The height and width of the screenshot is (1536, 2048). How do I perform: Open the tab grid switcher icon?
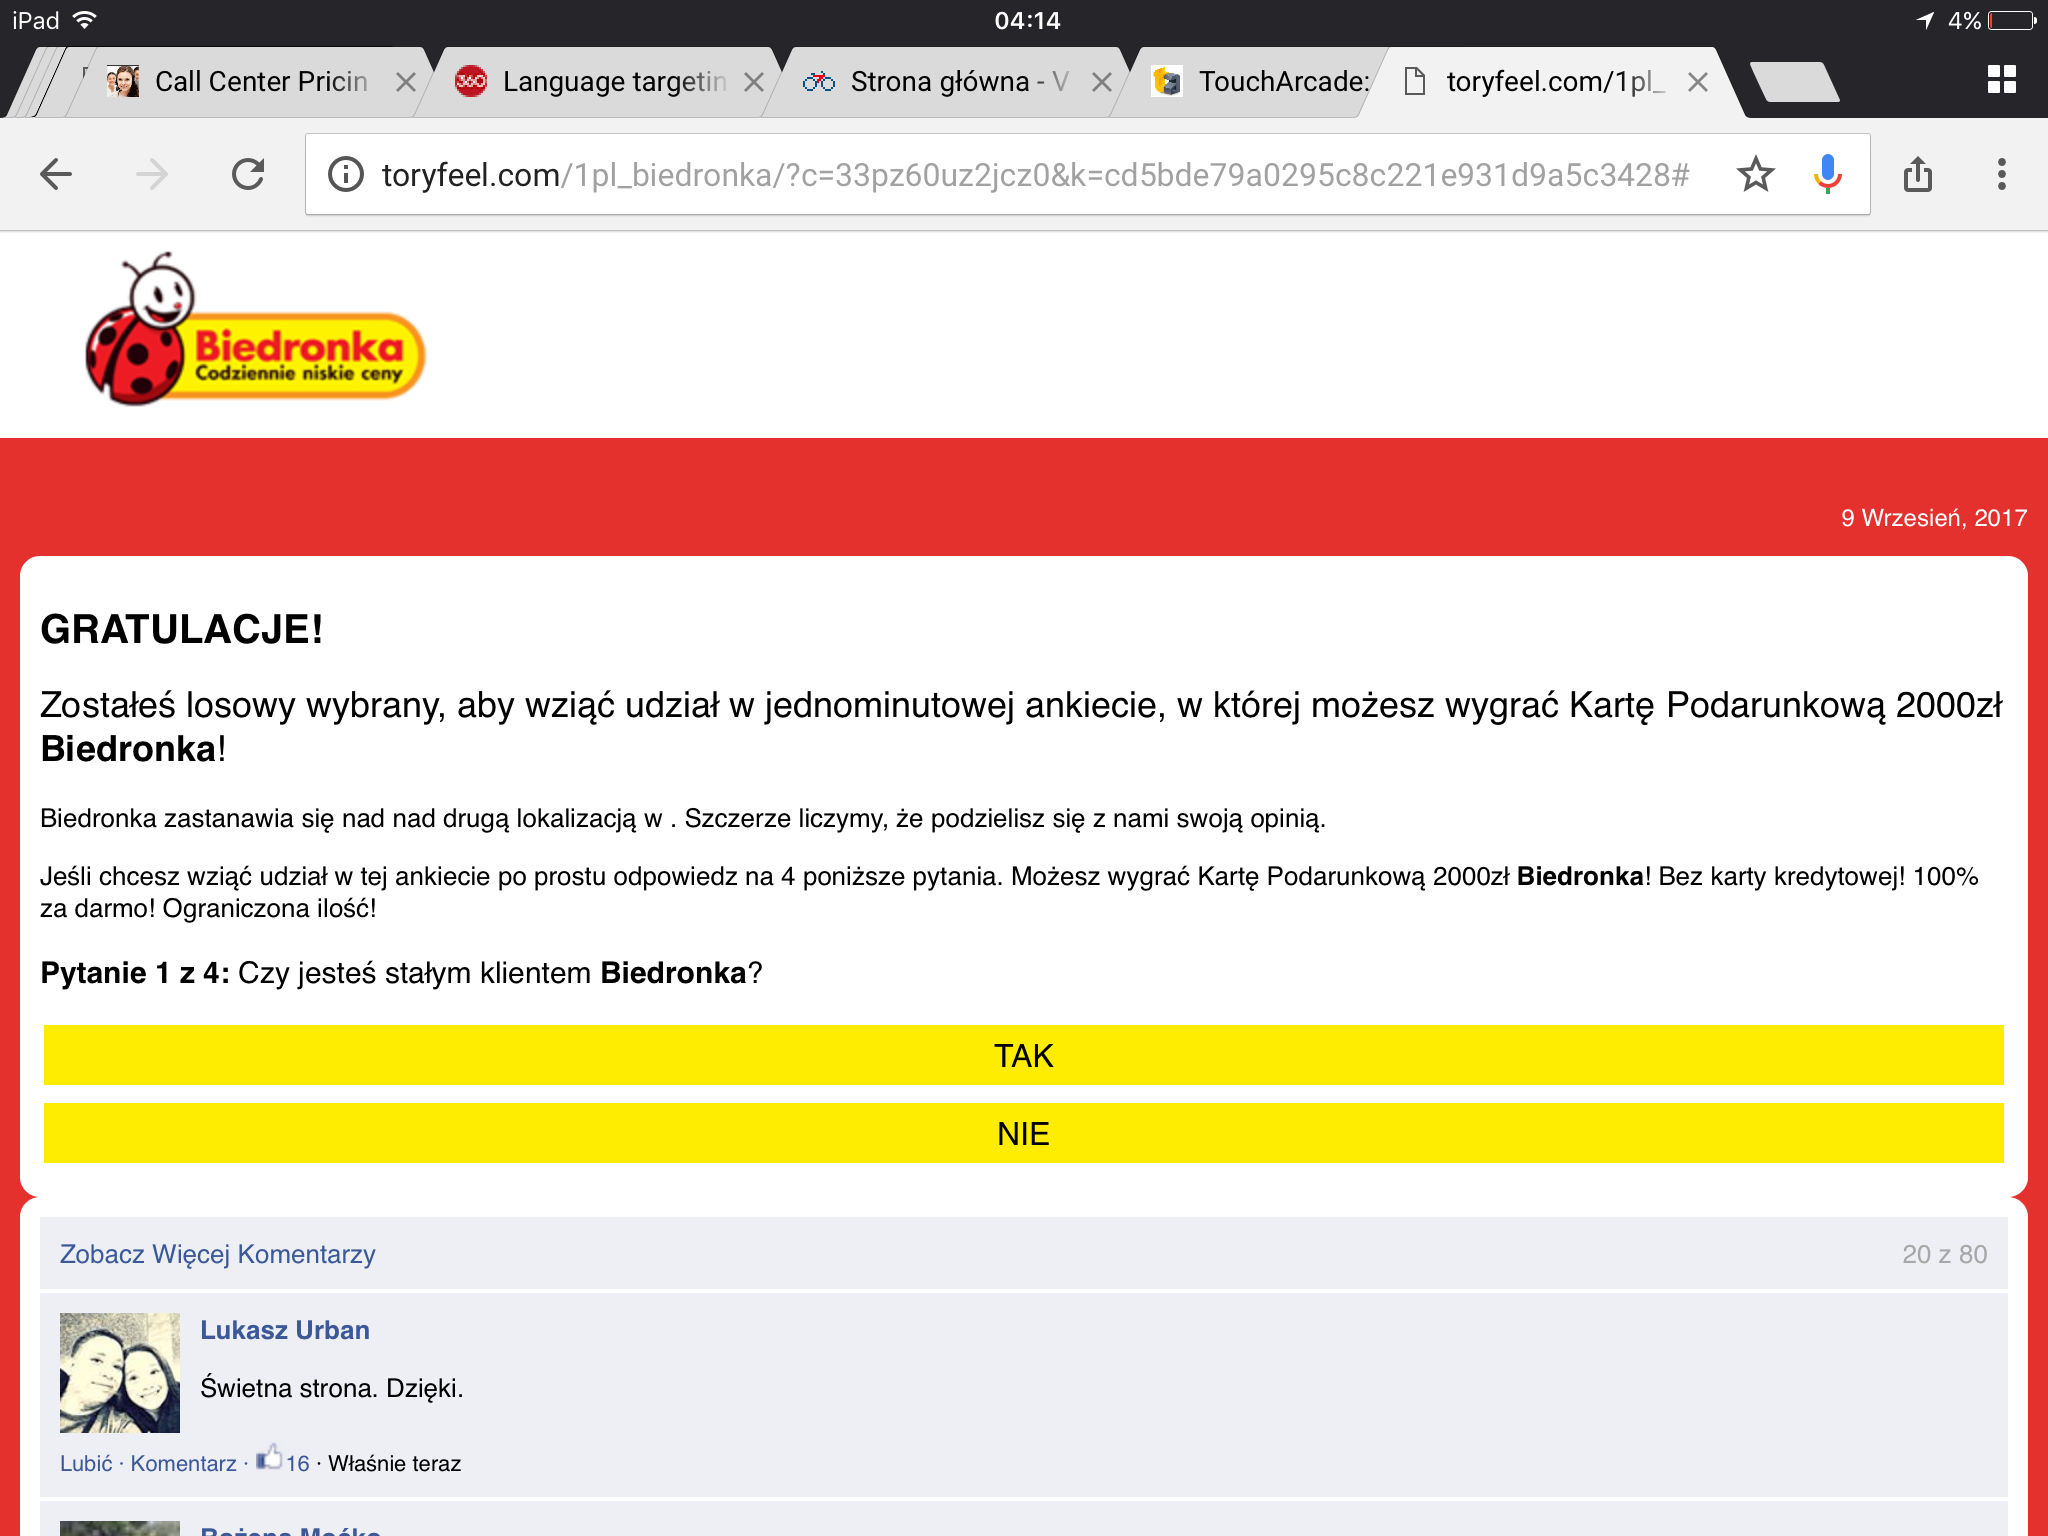point(2001,80)
